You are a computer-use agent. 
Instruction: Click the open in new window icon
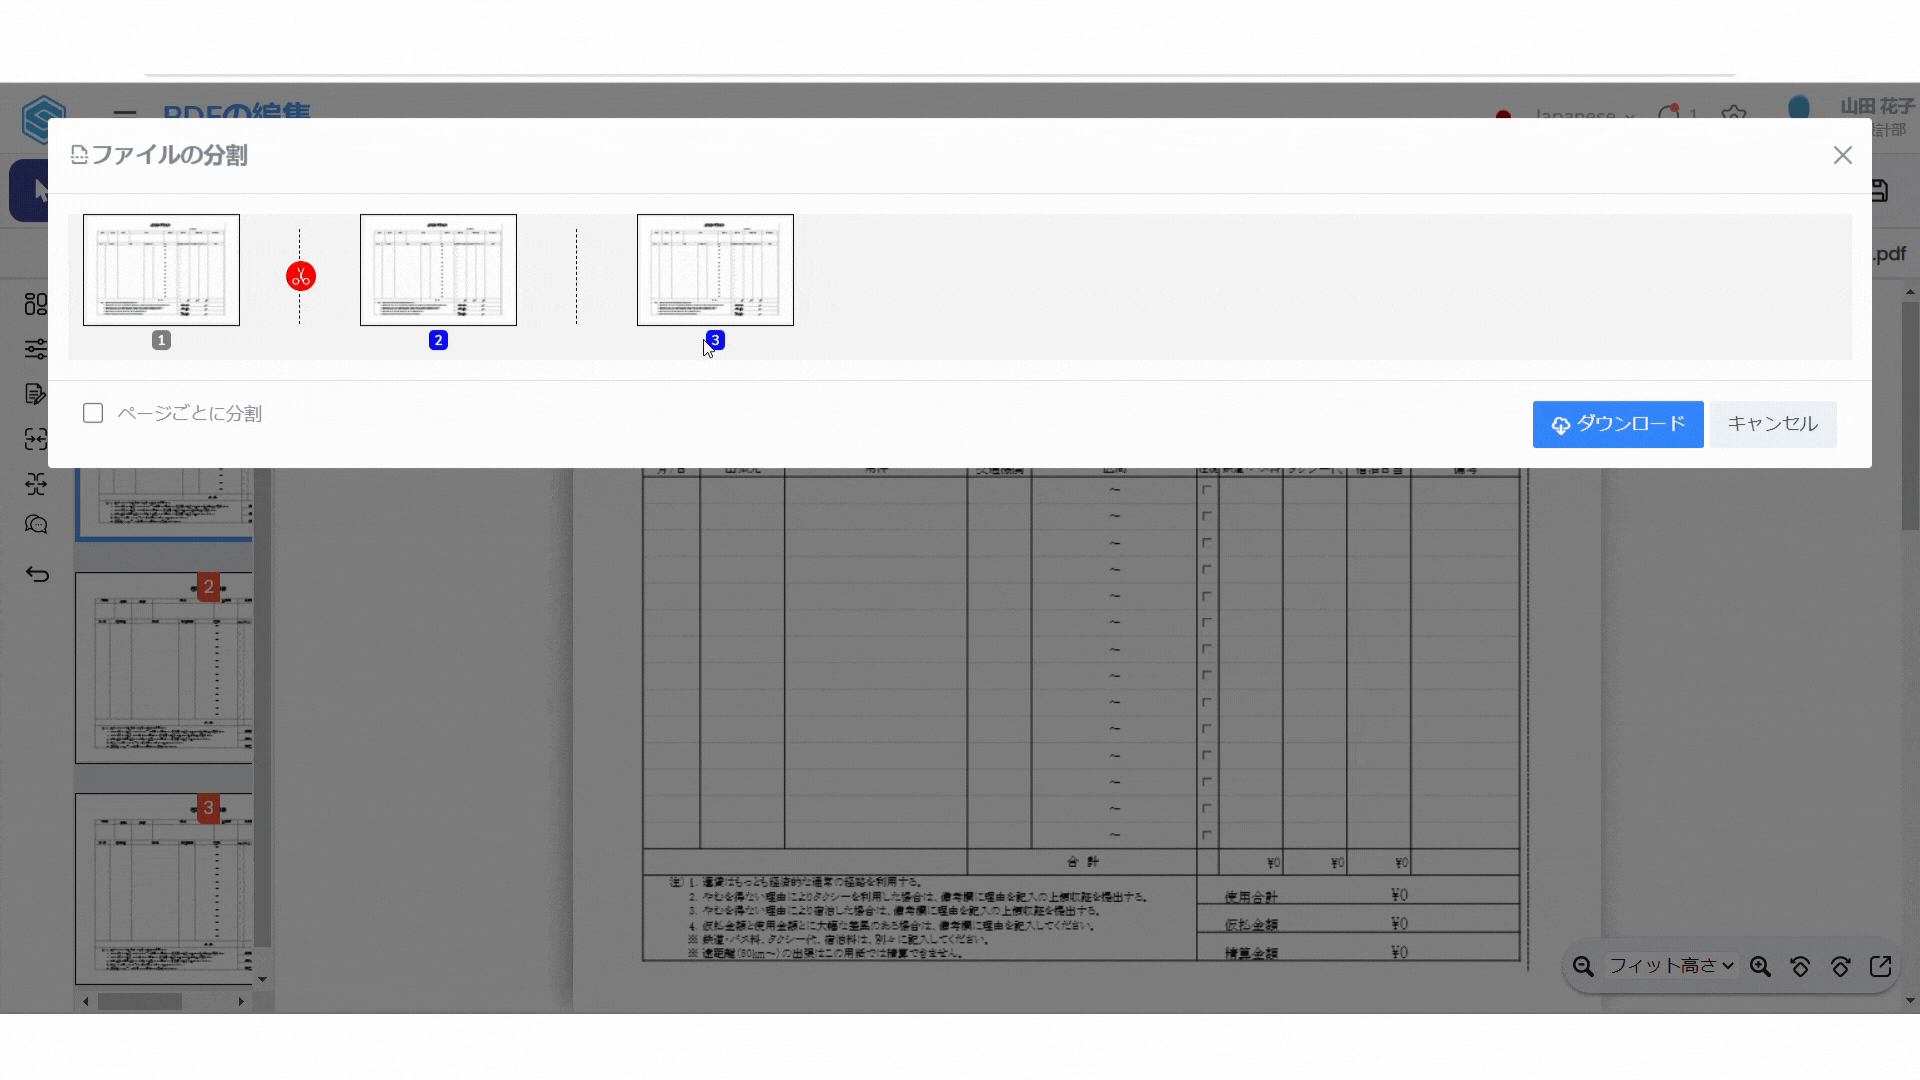coord(1880,966)
